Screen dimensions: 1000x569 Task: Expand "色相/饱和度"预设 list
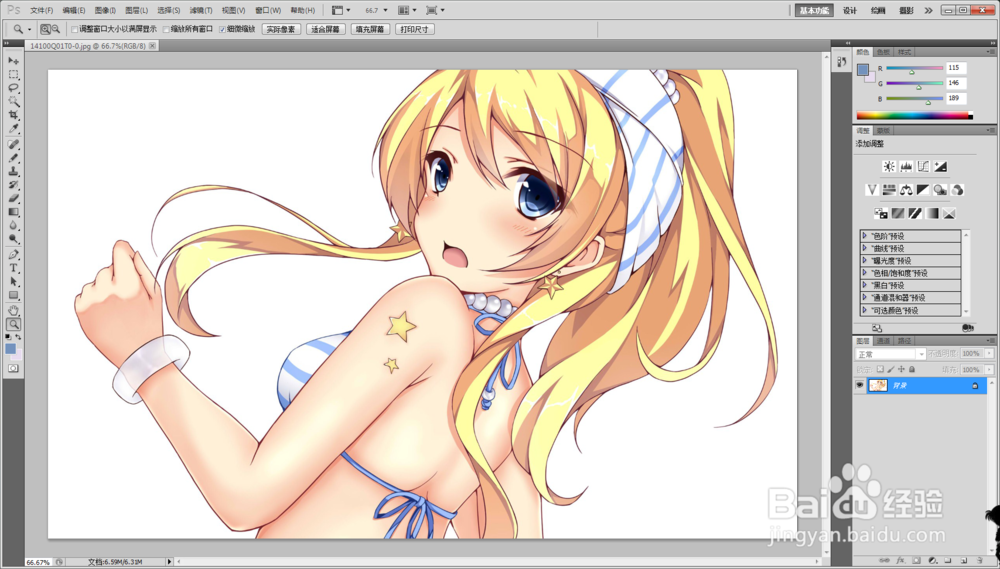click(x=865, y=273)
